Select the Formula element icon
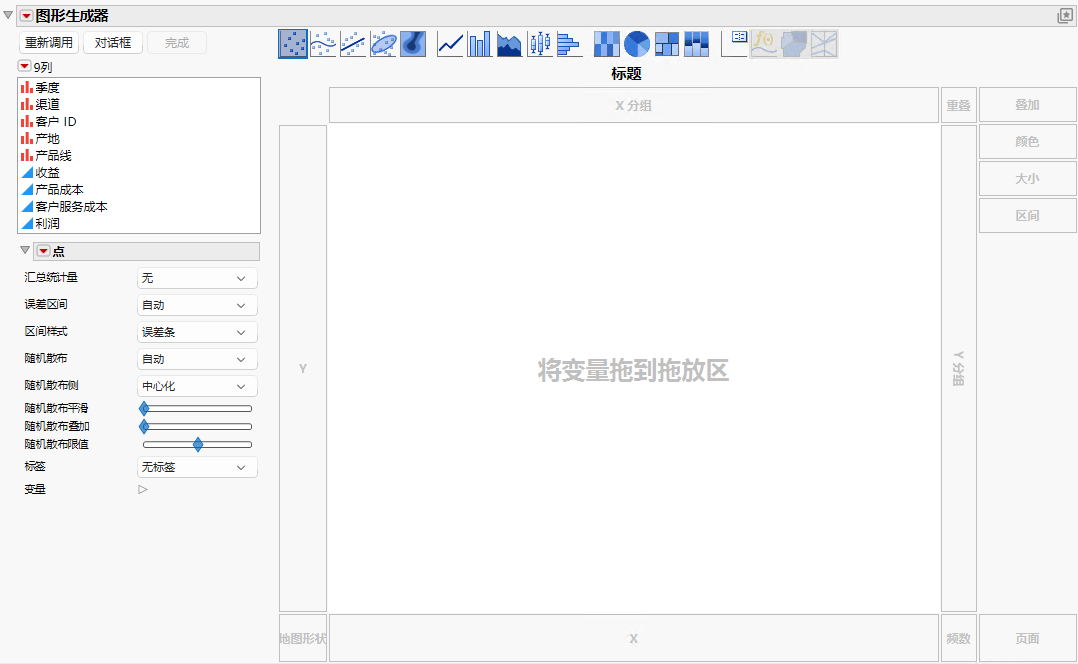Screen dimensions: 1078x664 [x=764, y=44]
